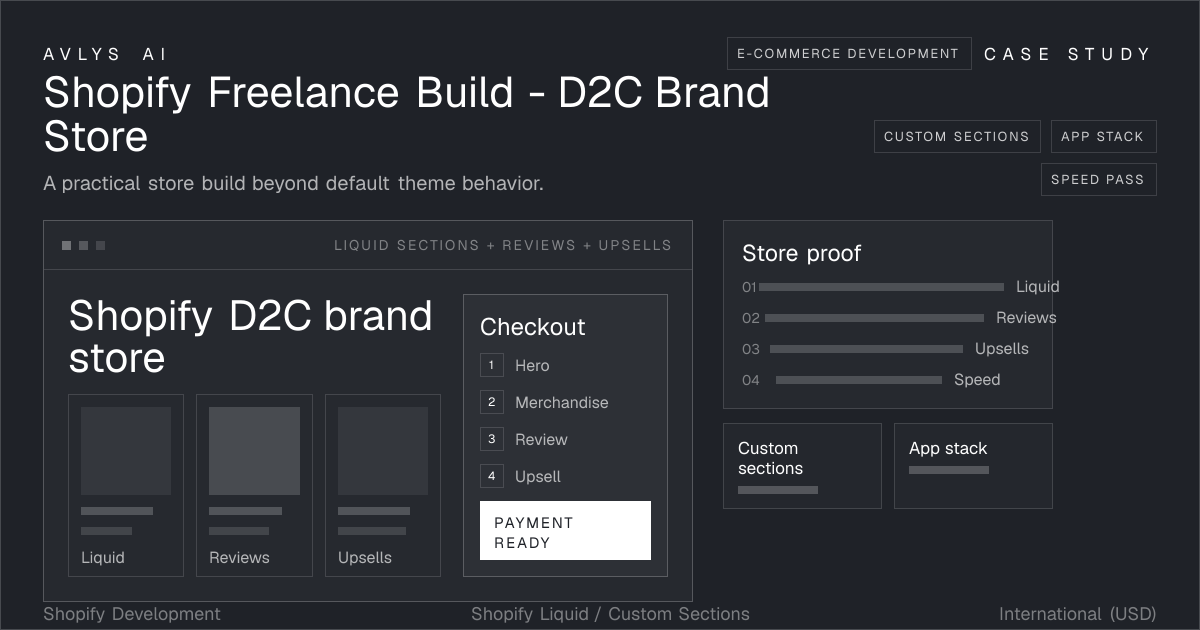Click the Shopify Development footer text
Image resolution: width=1200 pixels, height=630 pixels.
click(132, 614)
